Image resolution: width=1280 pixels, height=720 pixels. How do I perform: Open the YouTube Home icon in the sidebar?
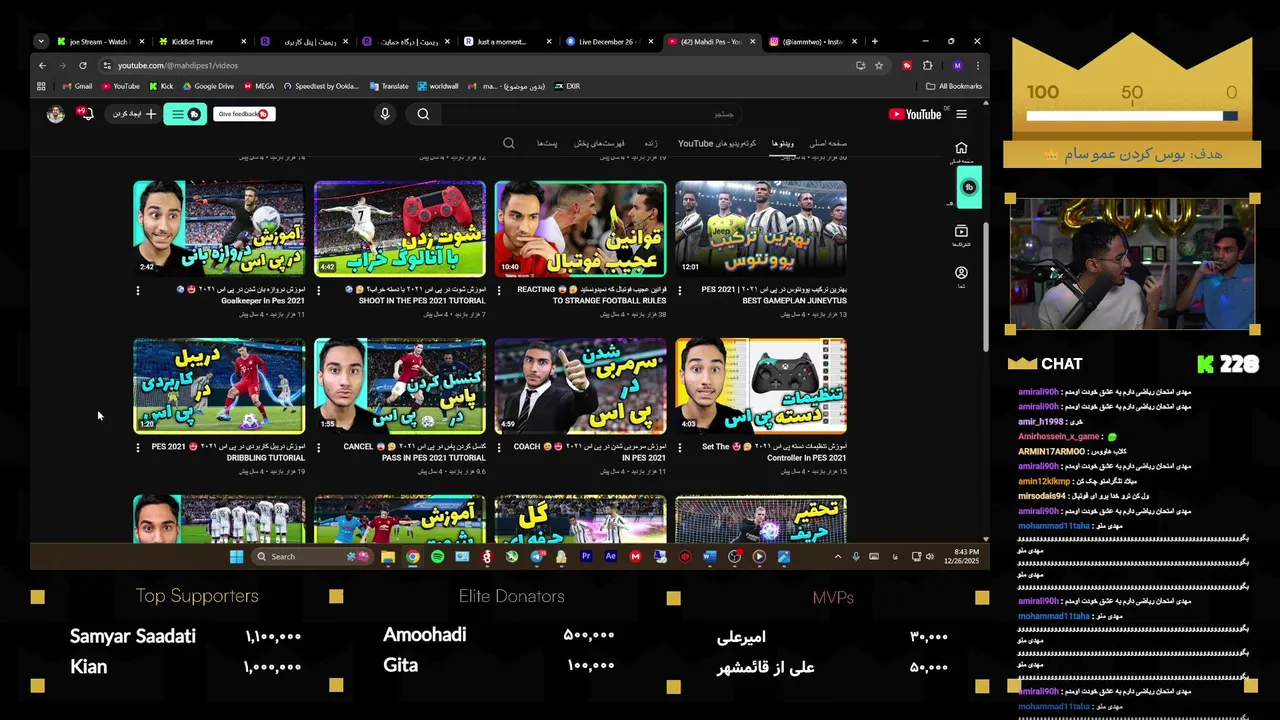[961, 148]
